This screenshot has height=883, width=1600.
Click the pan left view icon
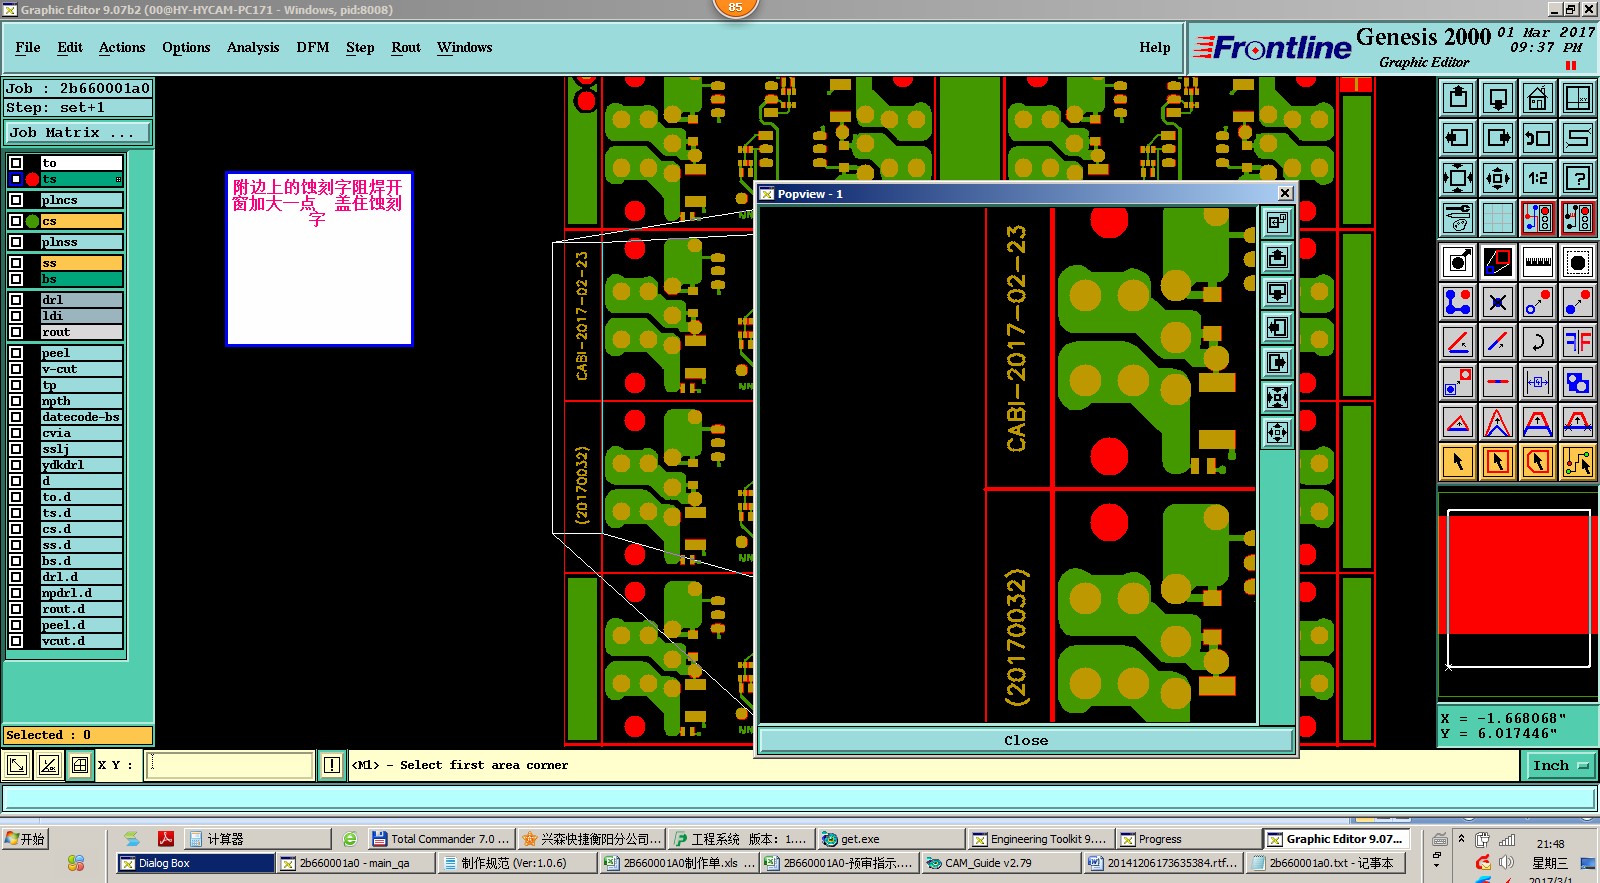pyautogui.click(x=1458, y=138)
